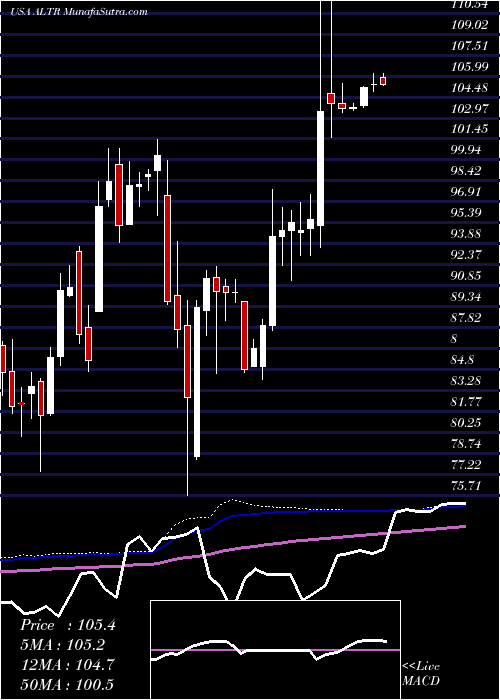Click the pink MACD signal line in inset
The image size is (500, 700).
click(275, 650)
